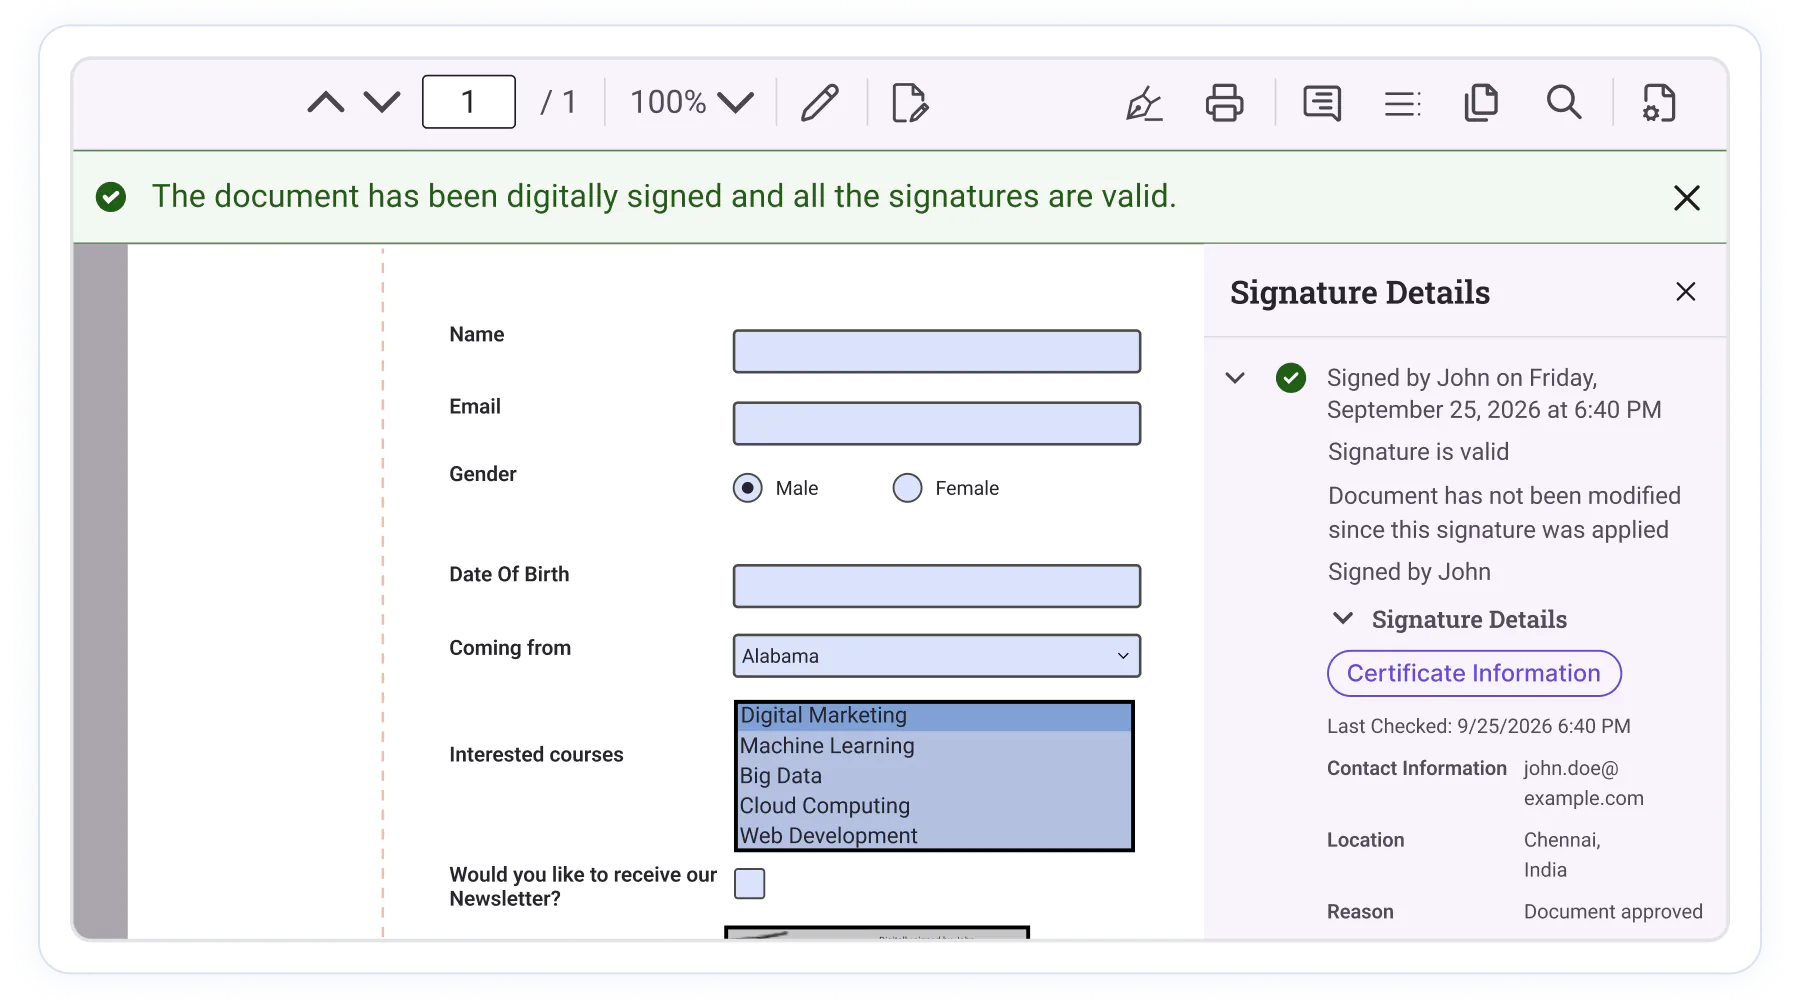The width and height of the screenshot is (1800, 1000).
Task: Open search with magnifier icon
Action: [1564, 102]
